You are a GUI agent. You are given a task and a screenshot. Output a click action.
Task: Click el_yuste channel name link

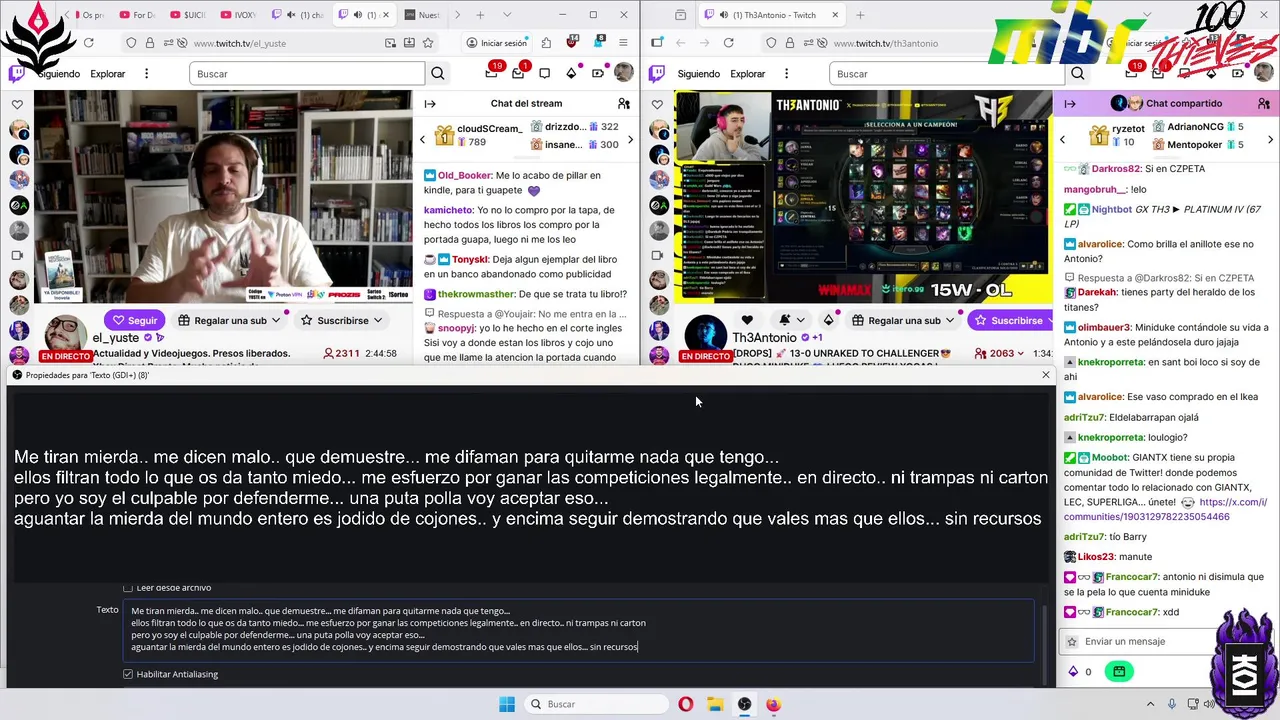coord(116,338)
